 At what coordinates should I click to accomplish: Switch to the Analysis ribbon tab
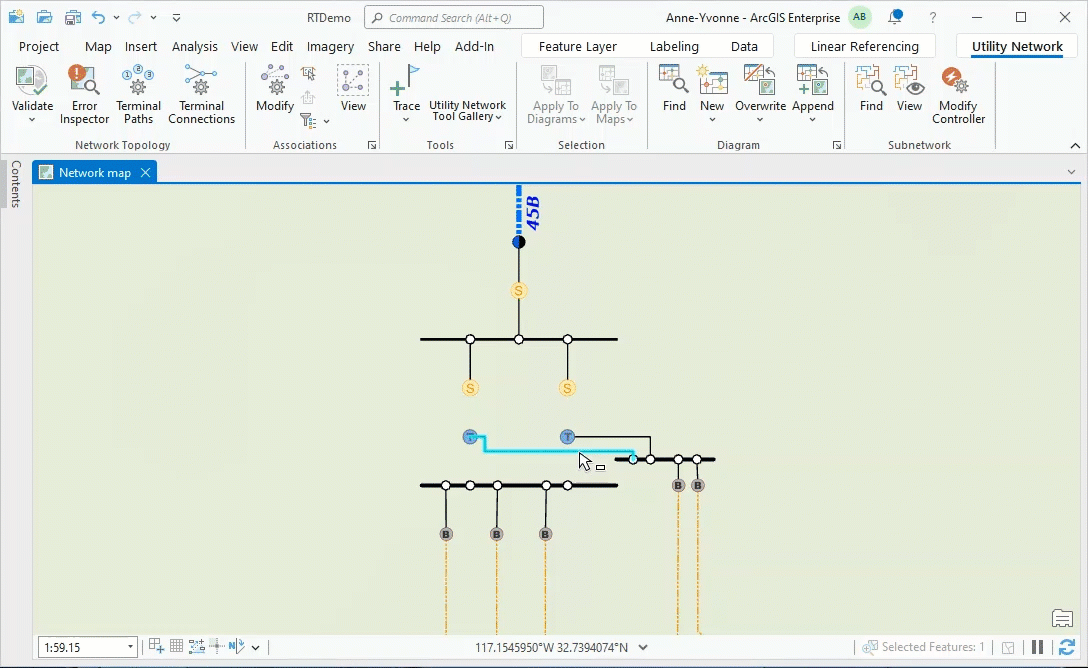[x=194, y=46]
